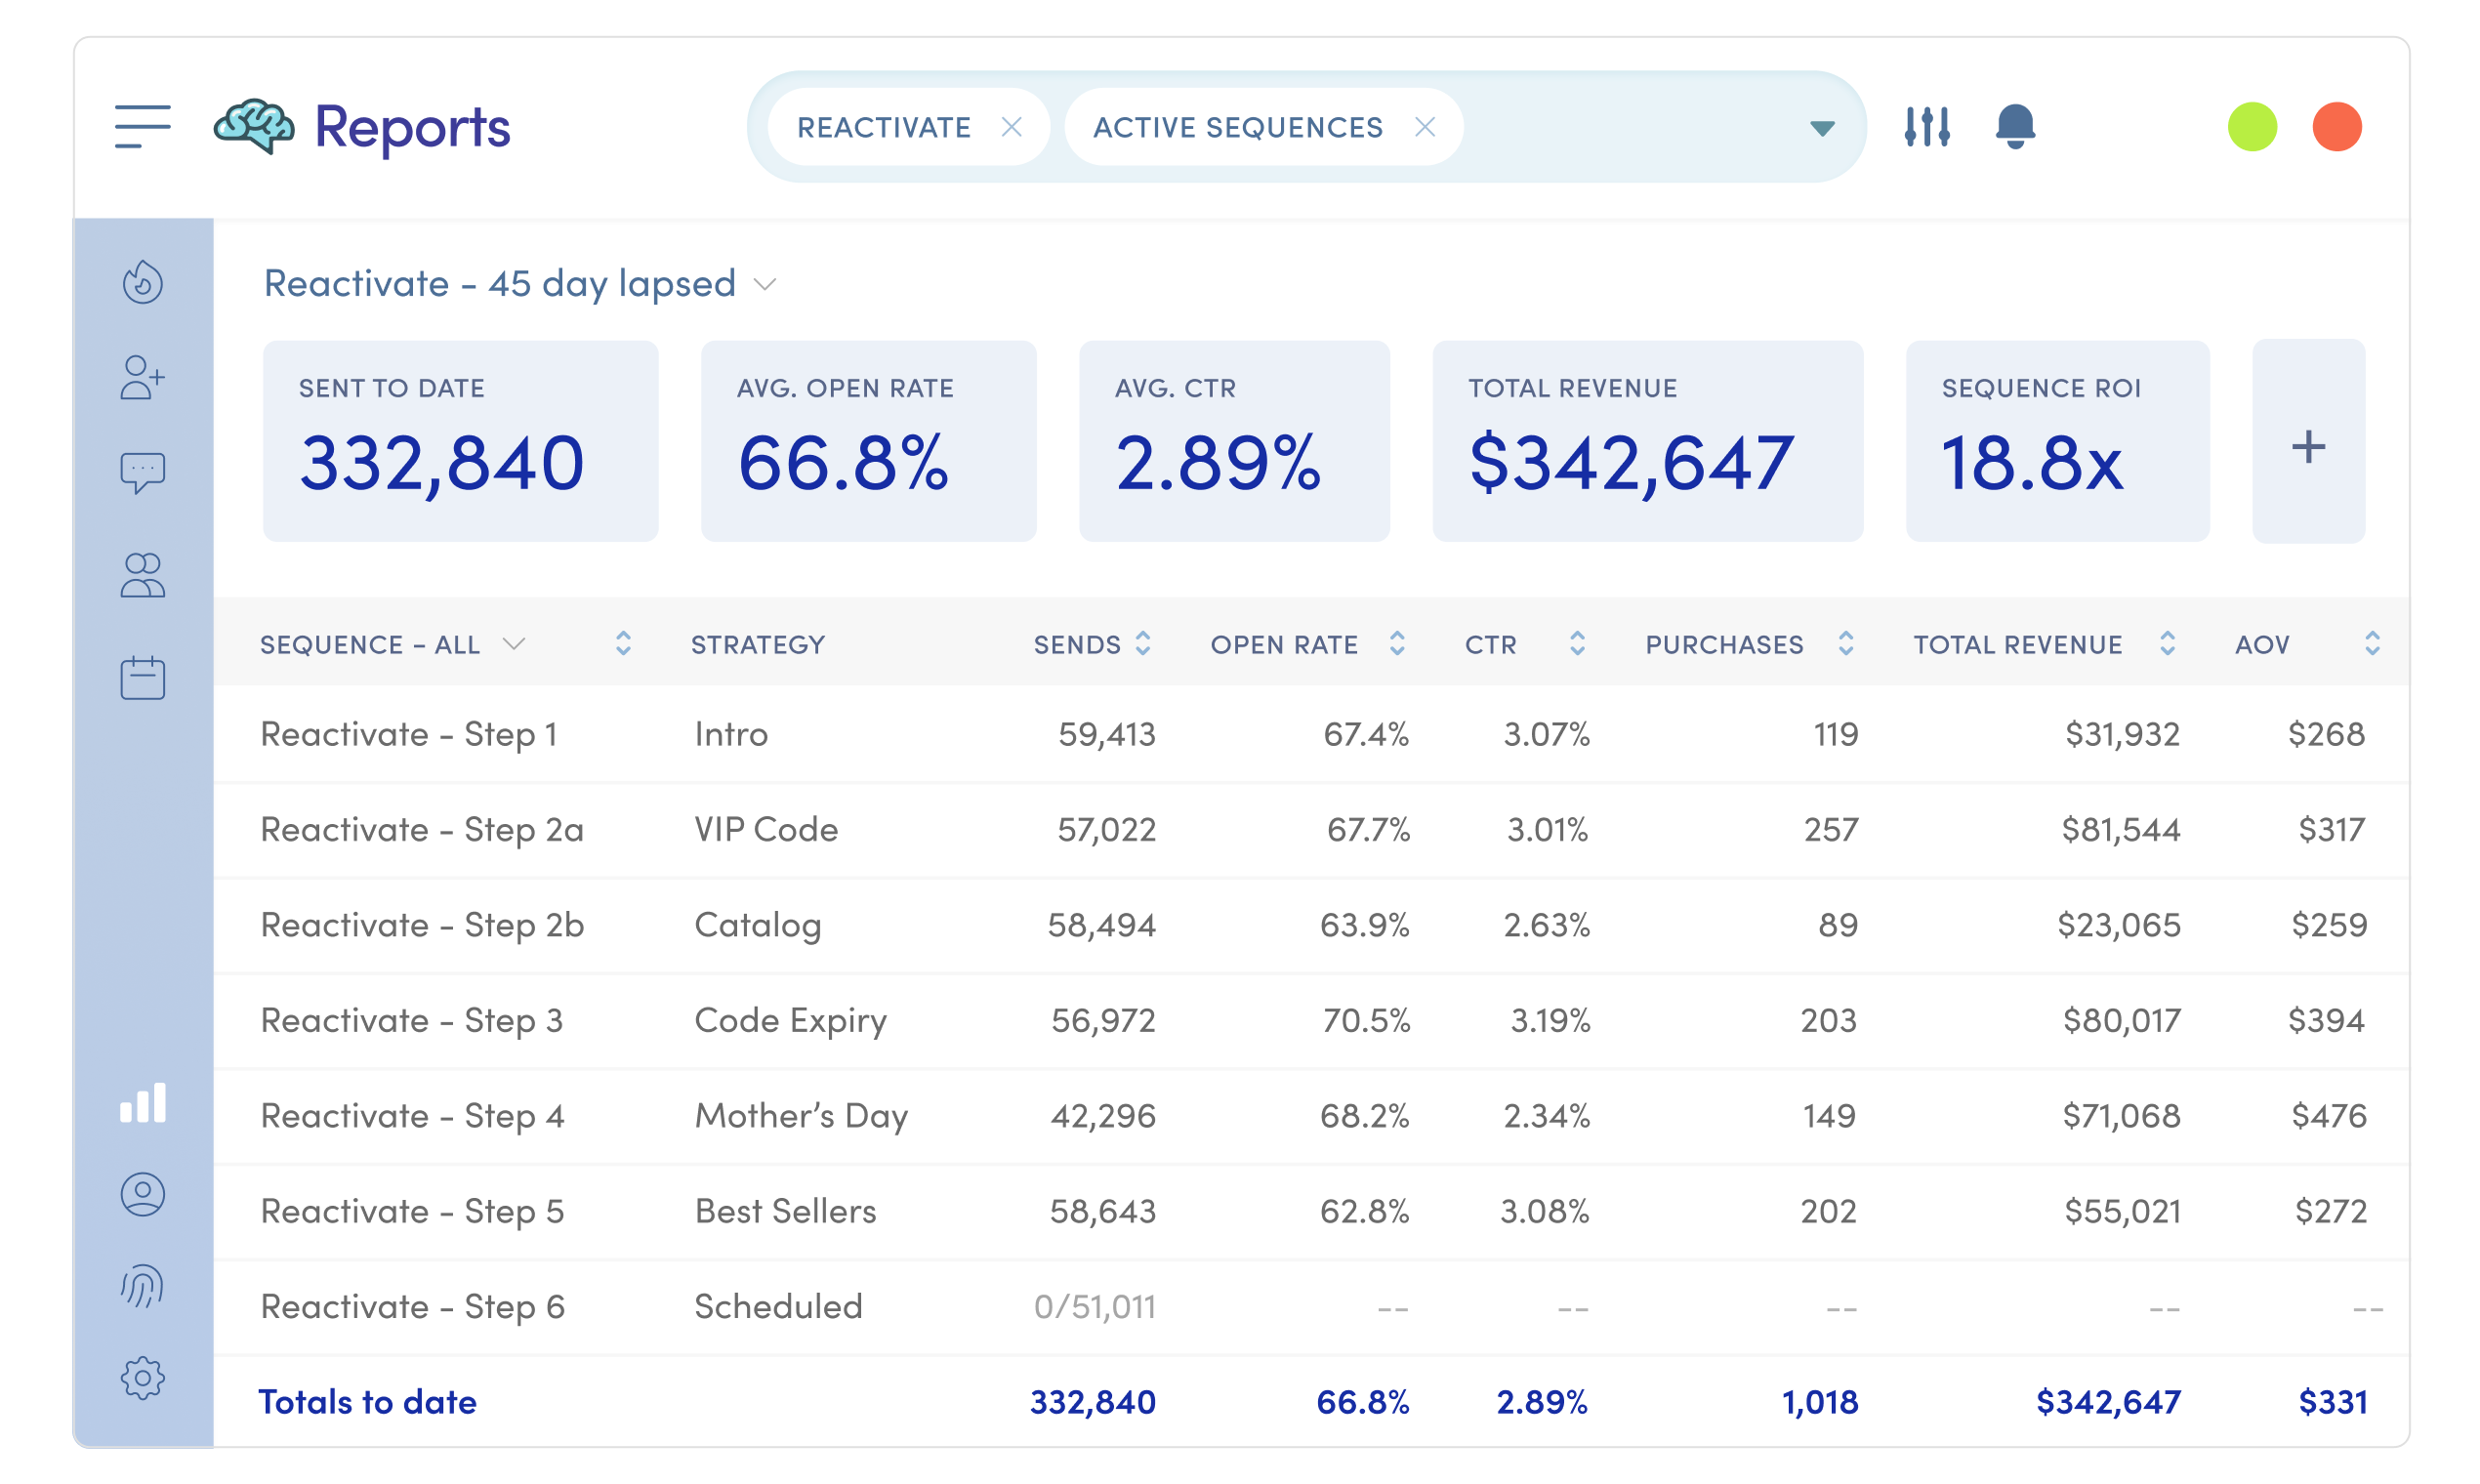Screen dimensions: 2480x1484
Task: Expand the filter bar dropdown arrow
Action: click(x=1821, y=128)
